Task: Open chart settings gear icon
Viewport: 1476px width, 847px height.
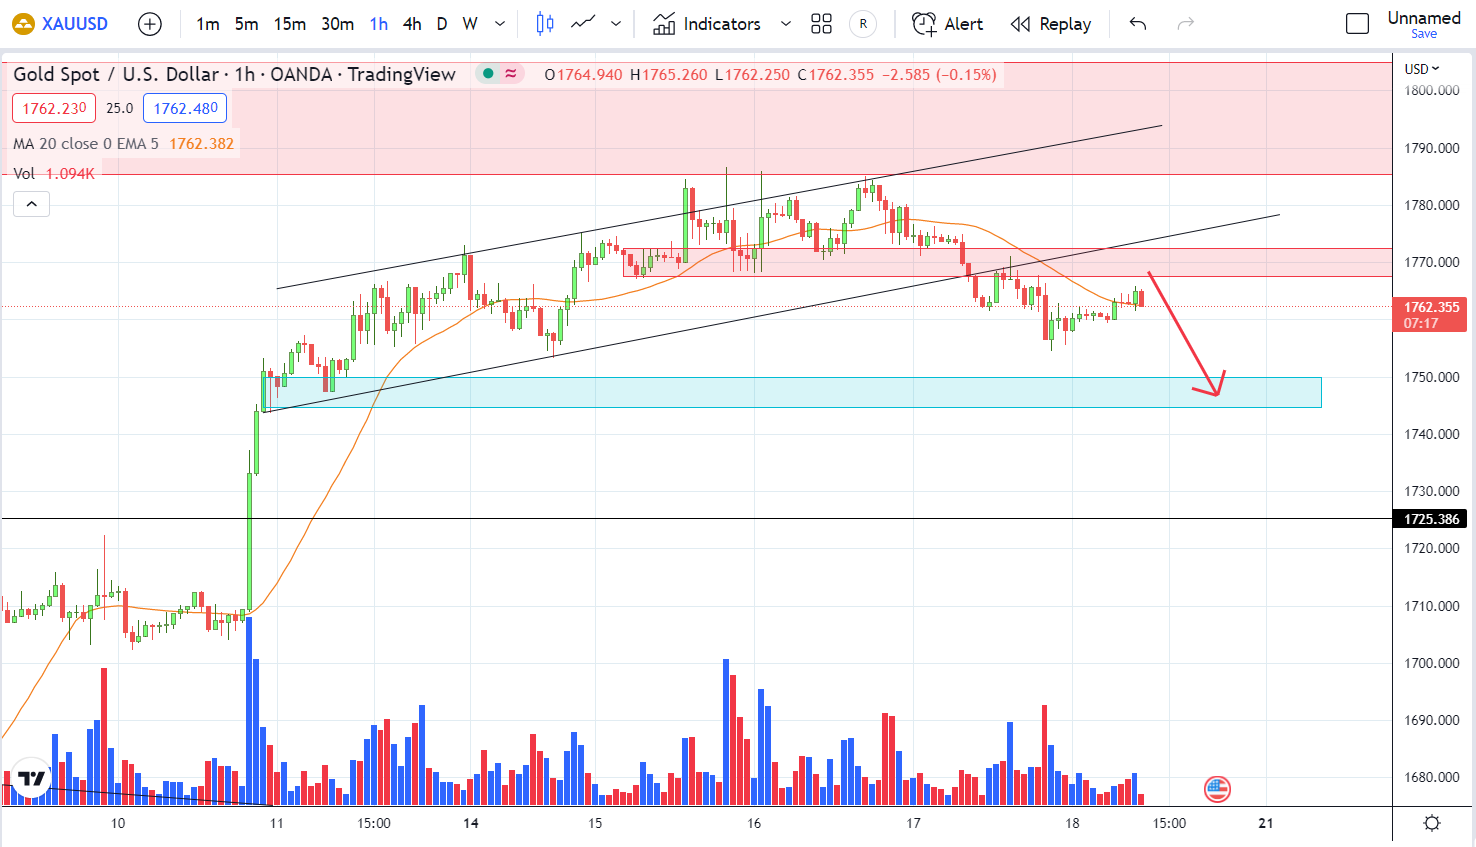Action: click(1432, 823)
